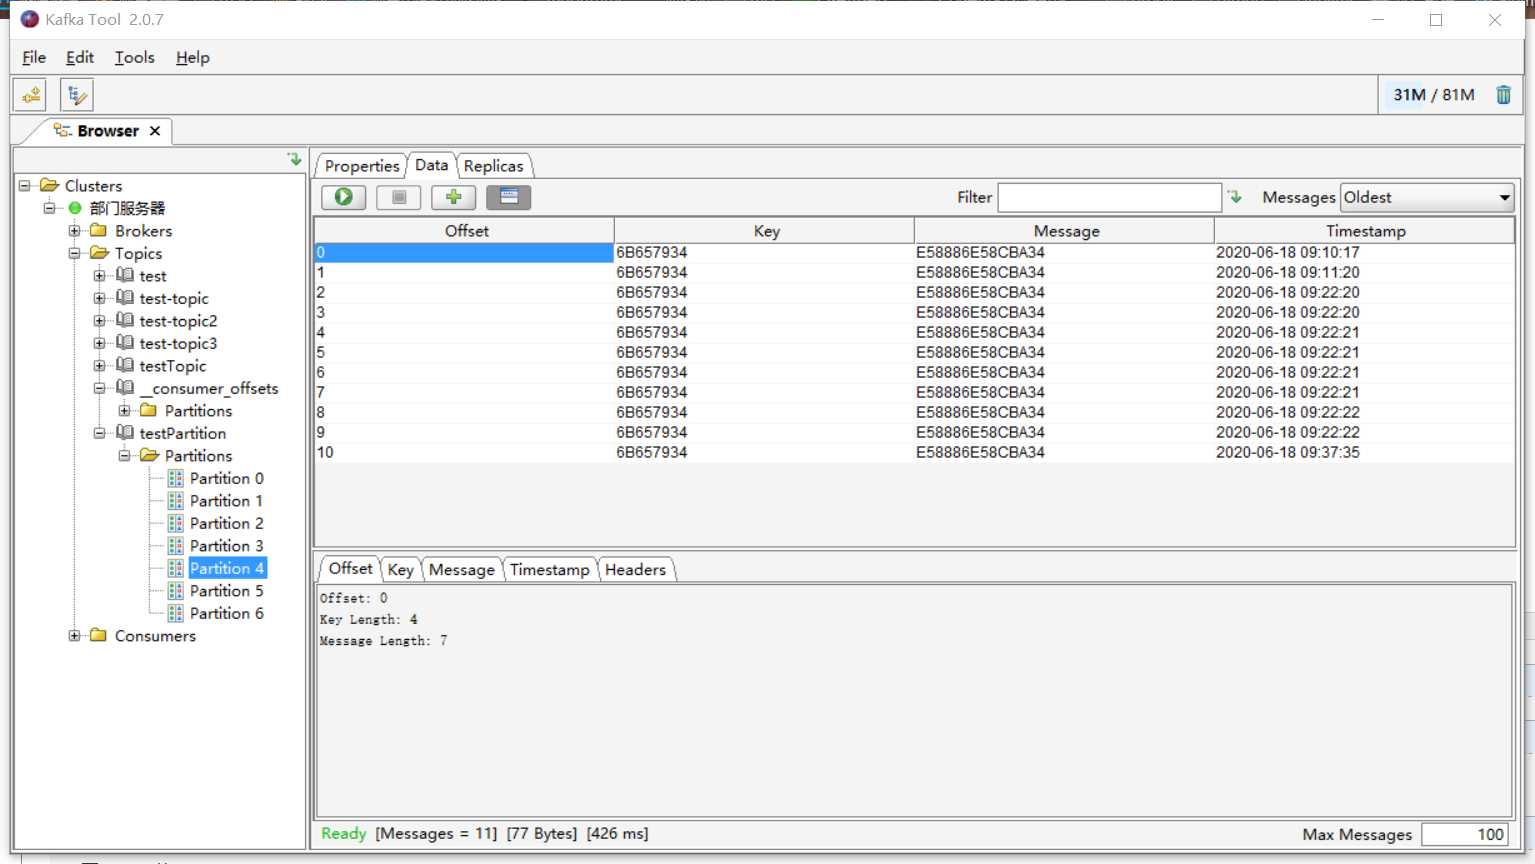Select the highlighted Partition 4 item
Image resolution: width=1535 pixels, height=864 pixels.
[x=227, y=568]
